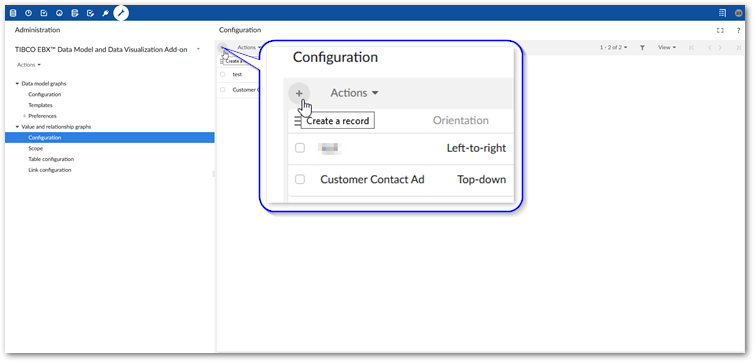This screenshot has width=754, height=362.
Task: Expand the Preferences node
Action: click(x=24, y=116)
